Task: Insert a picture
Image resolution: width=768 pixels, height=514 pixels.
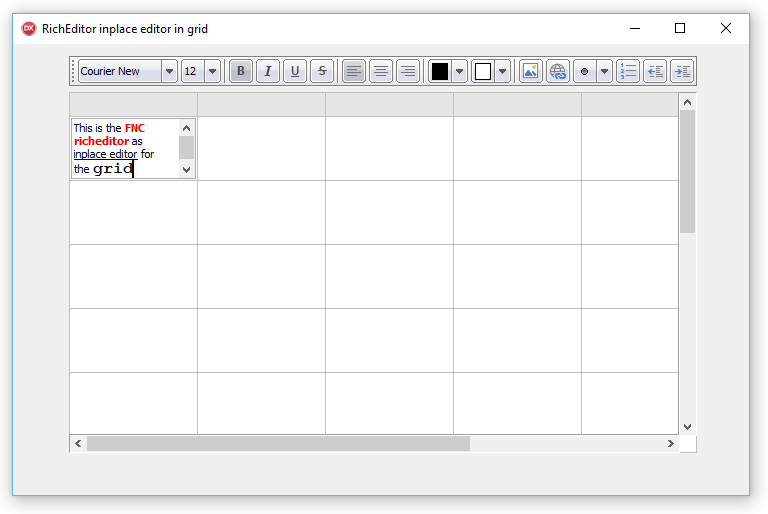Action: click(530, 72)
